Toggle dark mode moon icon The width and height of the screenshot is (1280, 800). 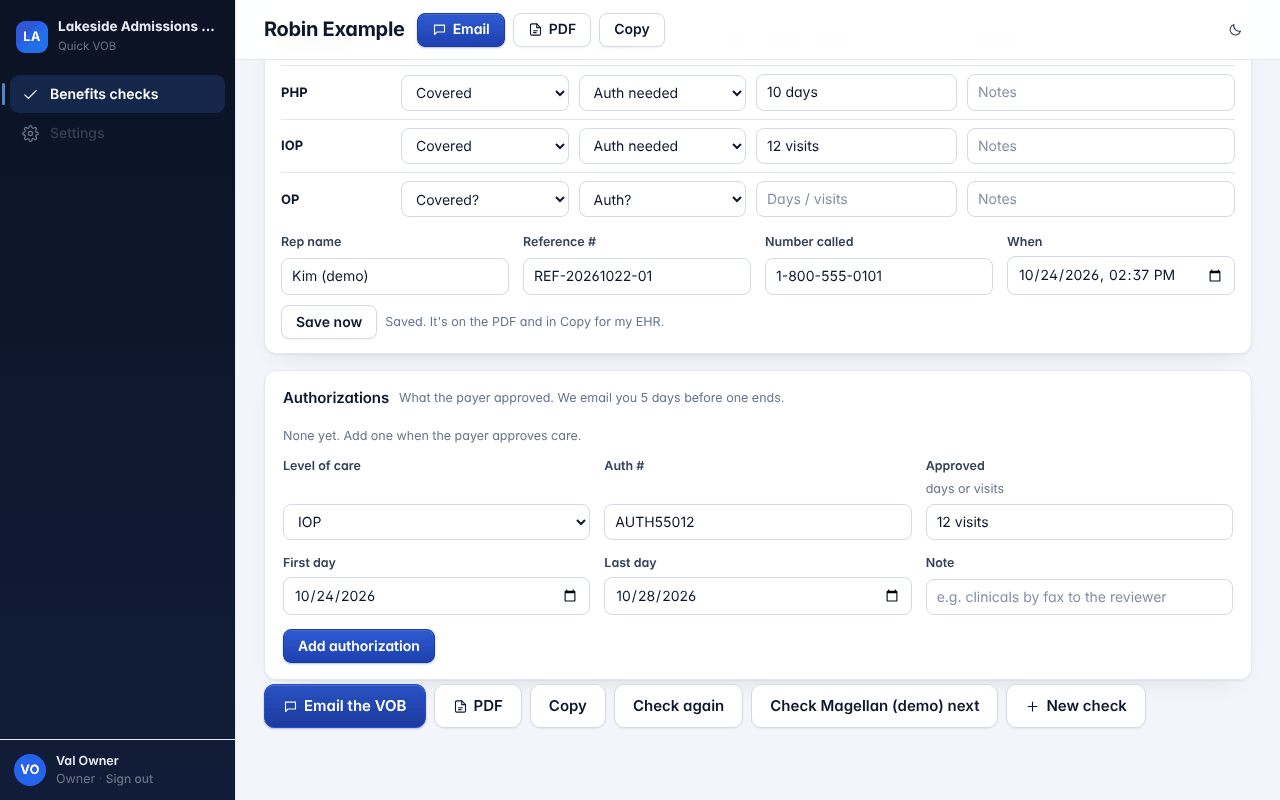[1235, 30]
